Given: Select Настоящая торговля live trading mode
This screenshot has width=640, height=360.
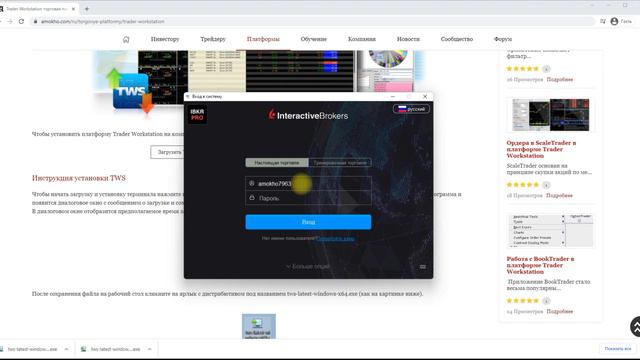Looking at the screenshot, I should pyautogui.click(x=277, y=162).
